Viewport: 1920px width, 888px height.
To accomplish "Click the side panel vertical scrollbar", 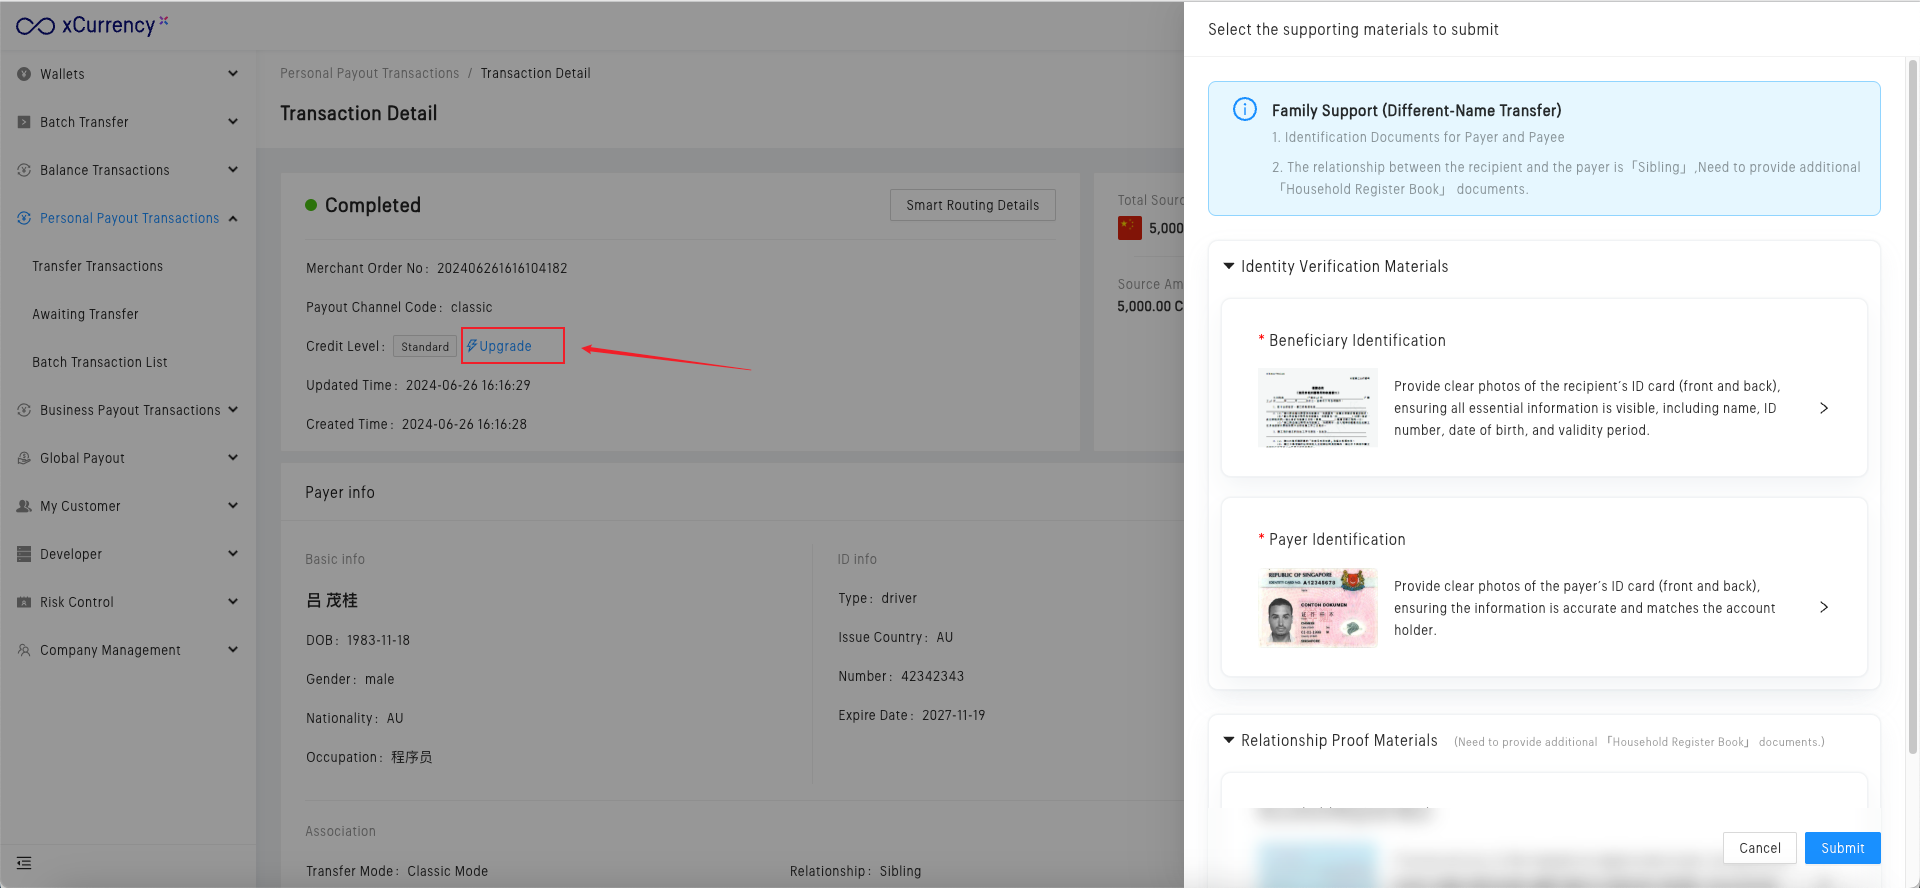I will (1913, 405).
